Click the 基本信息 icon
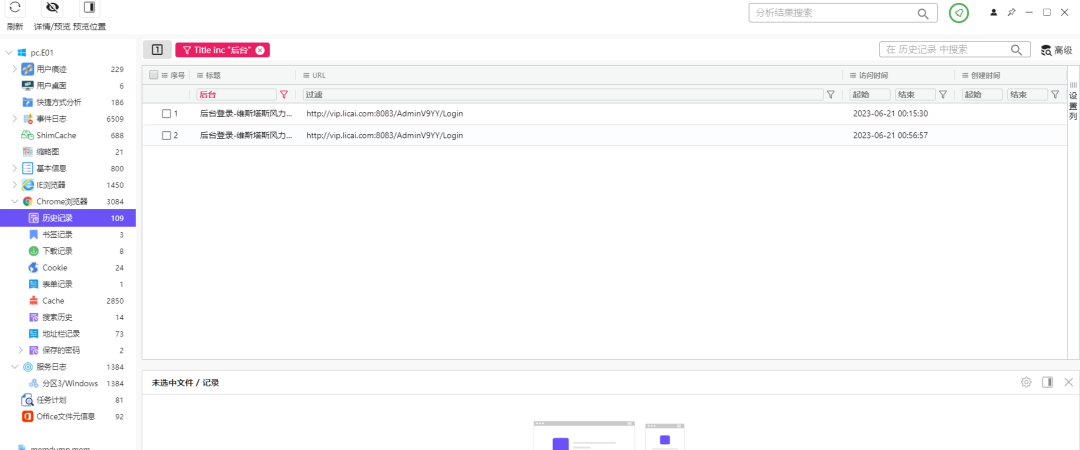Image resolution: width=1080 pixels, height=450 pixels. coord(28,168)
